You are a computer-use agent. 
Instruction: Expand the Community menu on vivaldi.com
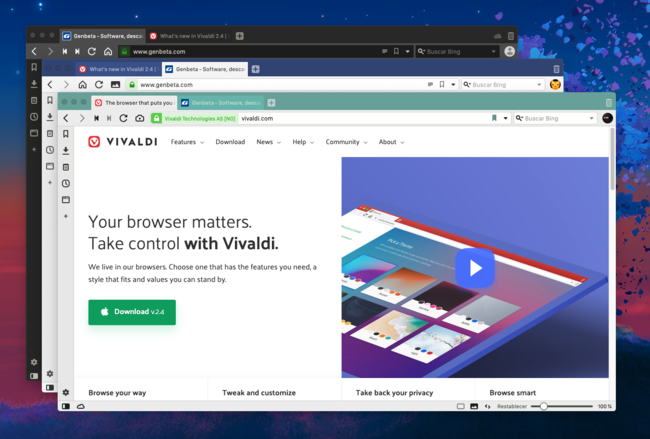point(346,142)
